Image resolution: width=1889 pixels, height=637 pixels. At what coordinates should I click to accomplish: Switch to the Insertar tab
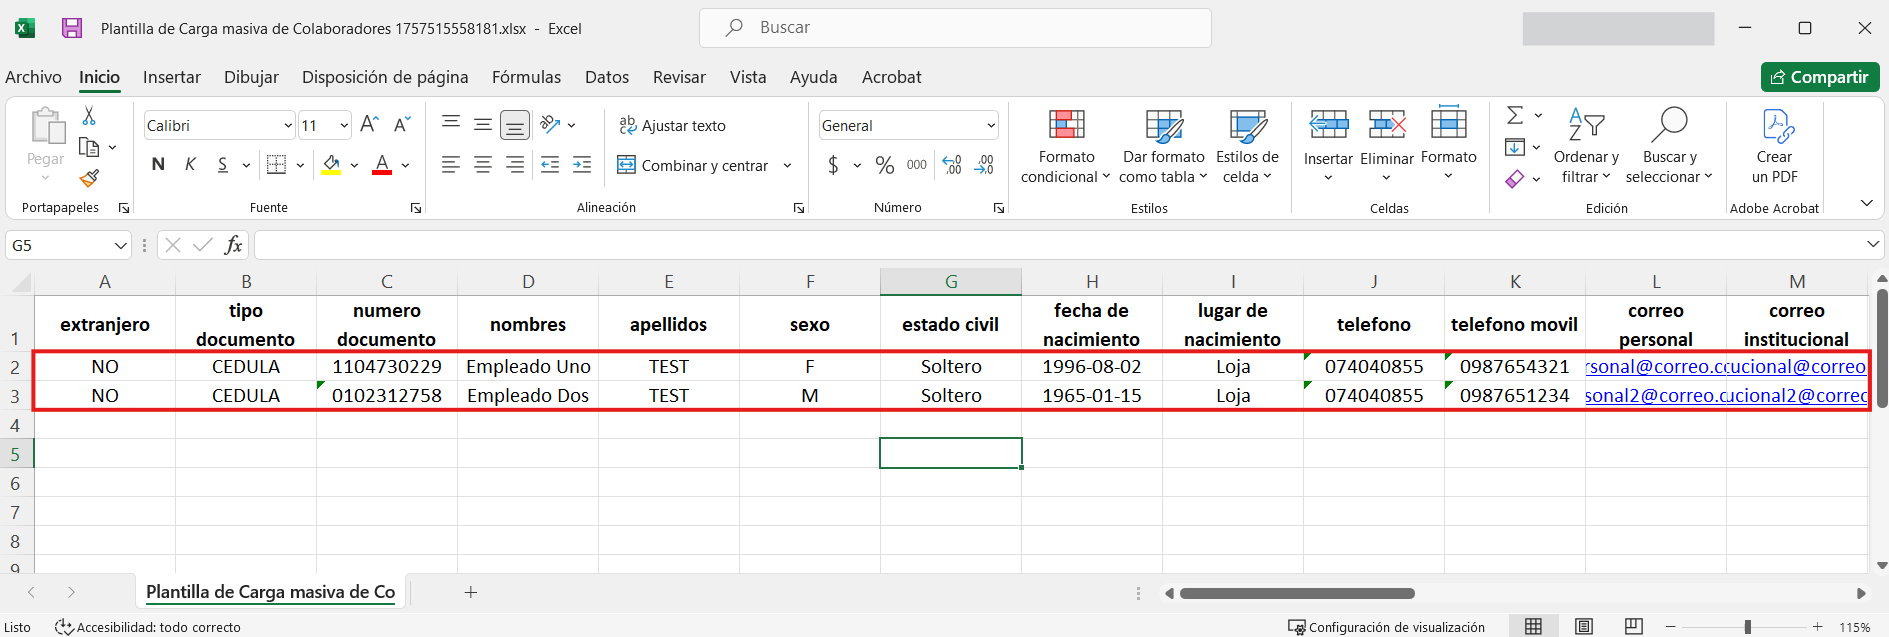tap(172, 77)
